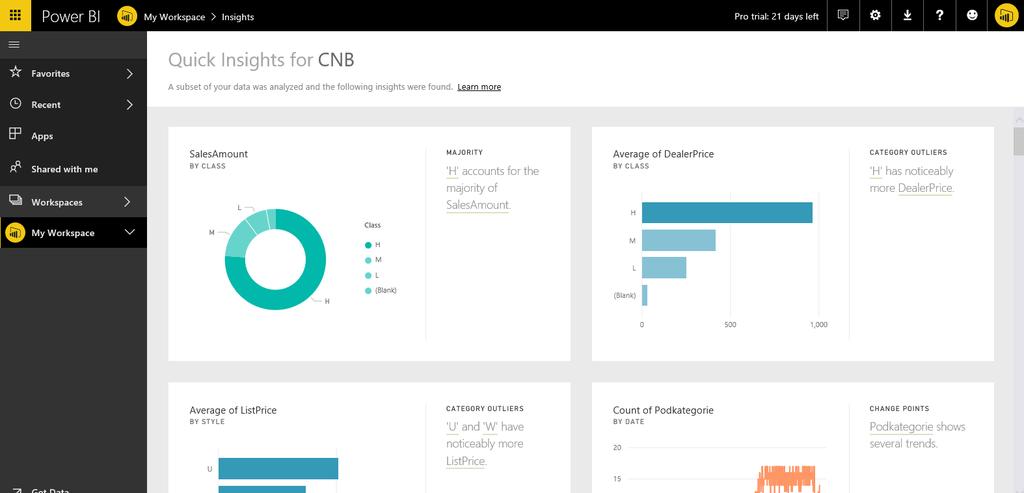
Task: Click the M bar in Average of DealerPrice
Action: (679, 240)
